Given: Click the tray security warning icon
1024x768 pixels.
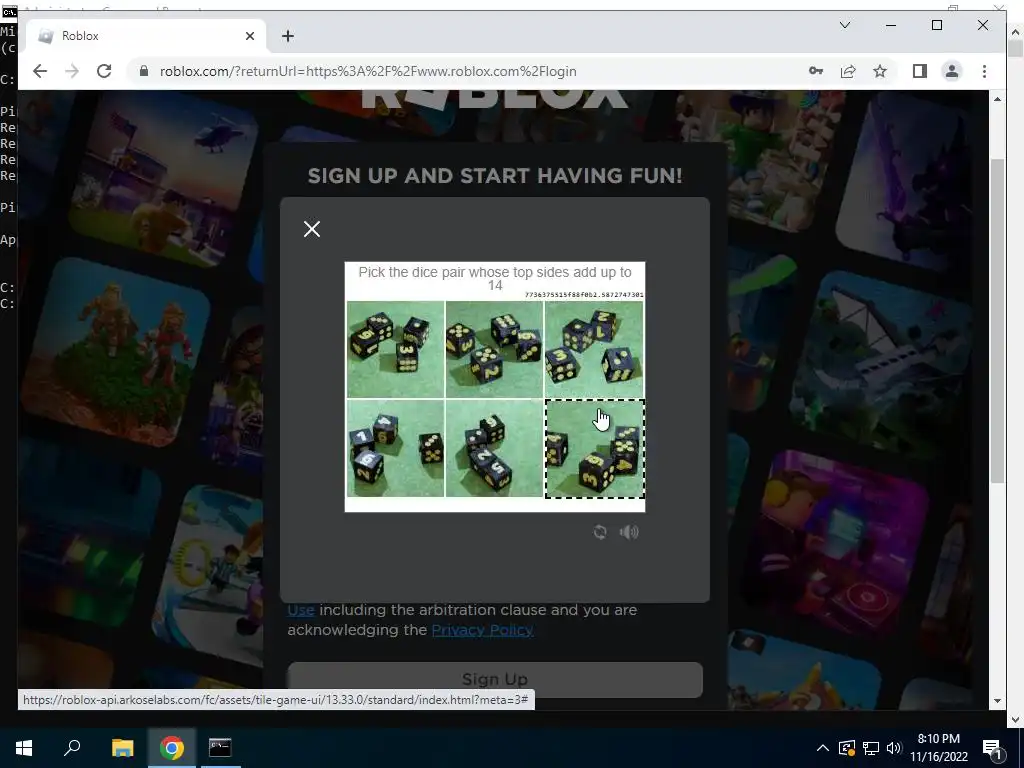Looking at the screenshot, I should 847,748.
